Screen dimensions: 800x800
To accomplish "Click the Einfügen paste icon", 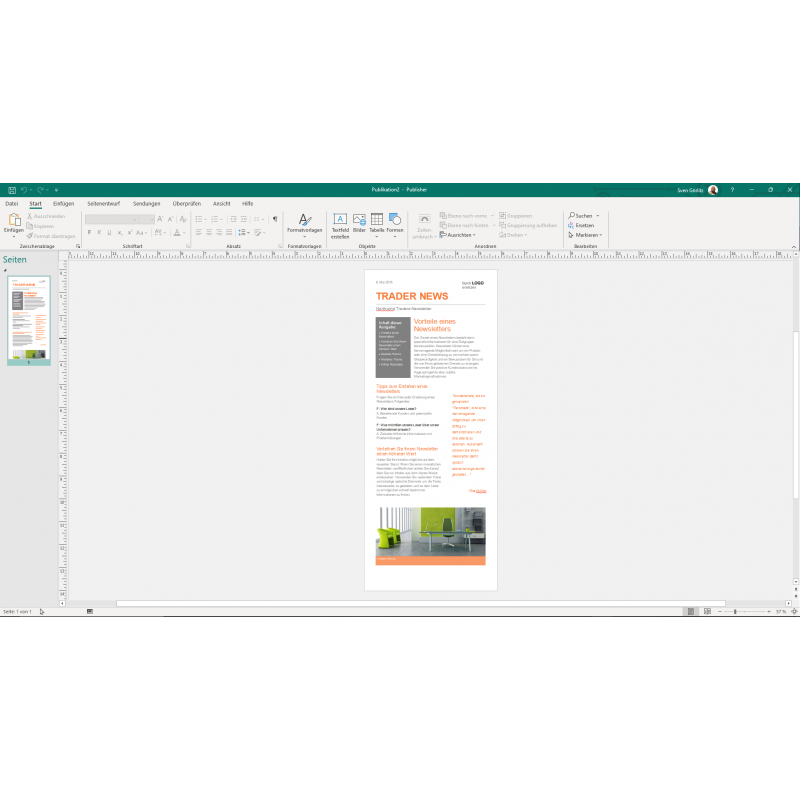I will [x=13, y=220].
